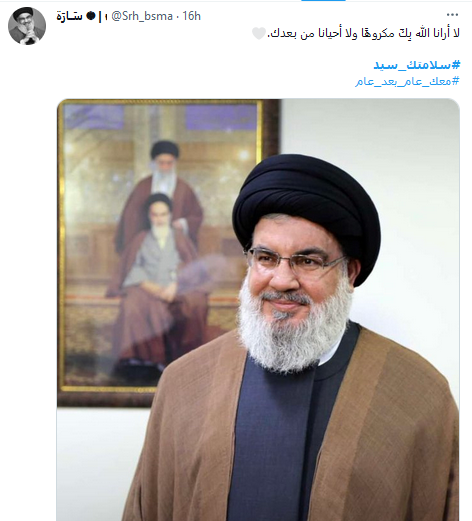Click the gold picture frame edge in photo

pos(60,247)
